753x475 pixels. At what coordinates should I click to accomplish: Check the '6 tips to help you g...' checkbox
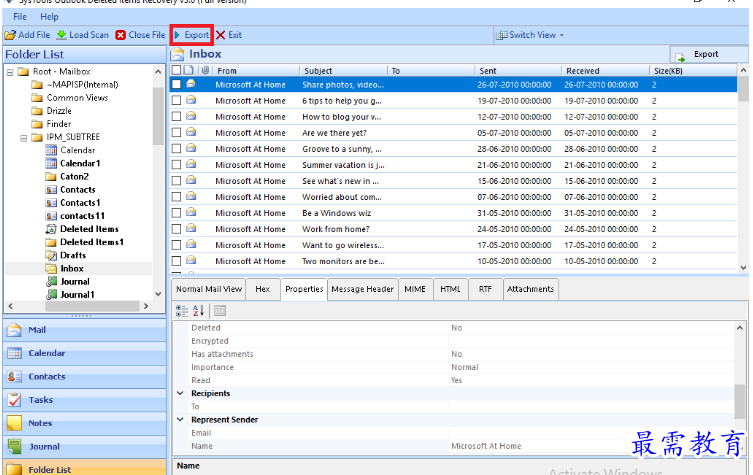click(176, 100)
